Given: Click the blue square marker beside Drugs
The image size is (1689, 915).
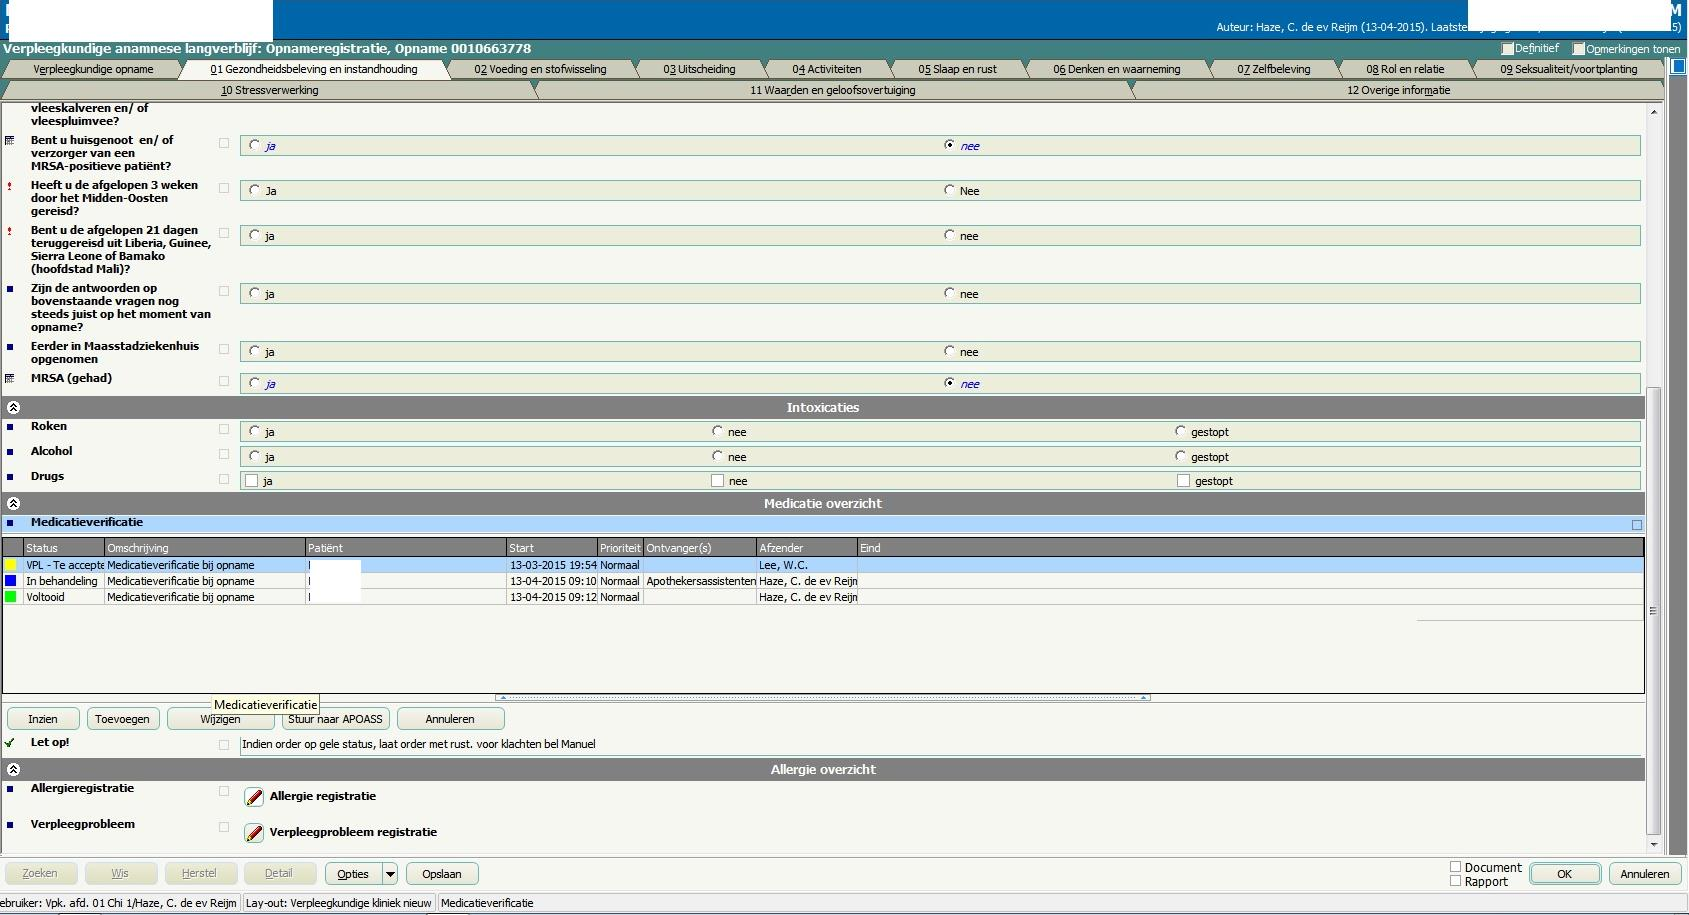Looking at the screenshot, I should (x=10, y=477).
